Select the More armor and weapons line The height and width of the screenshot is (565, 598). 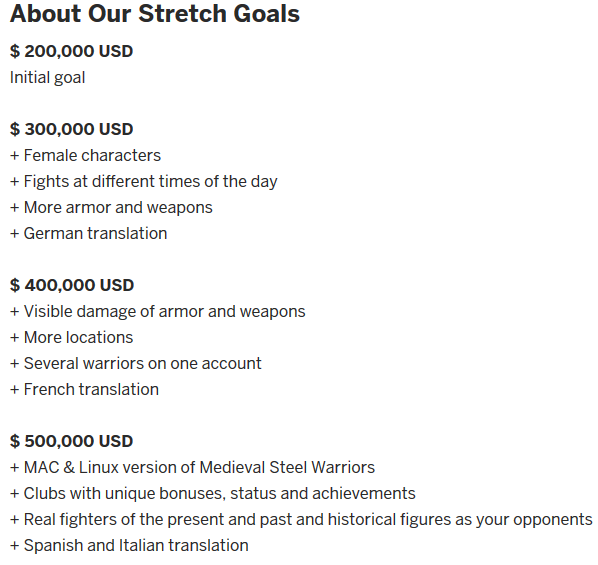coord(111,208)
